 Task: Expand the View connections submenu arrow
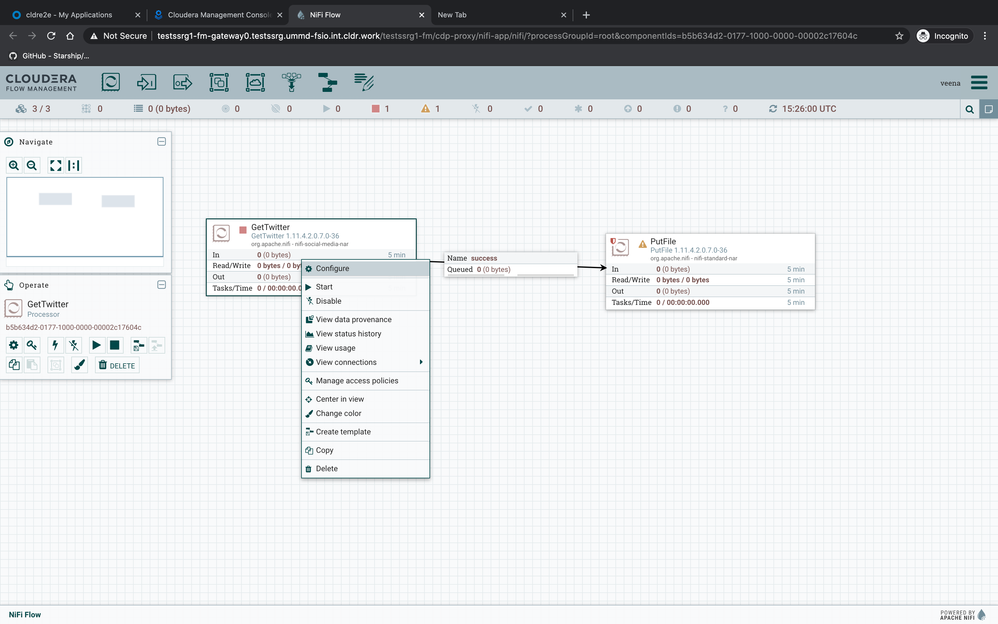(421, 362)
